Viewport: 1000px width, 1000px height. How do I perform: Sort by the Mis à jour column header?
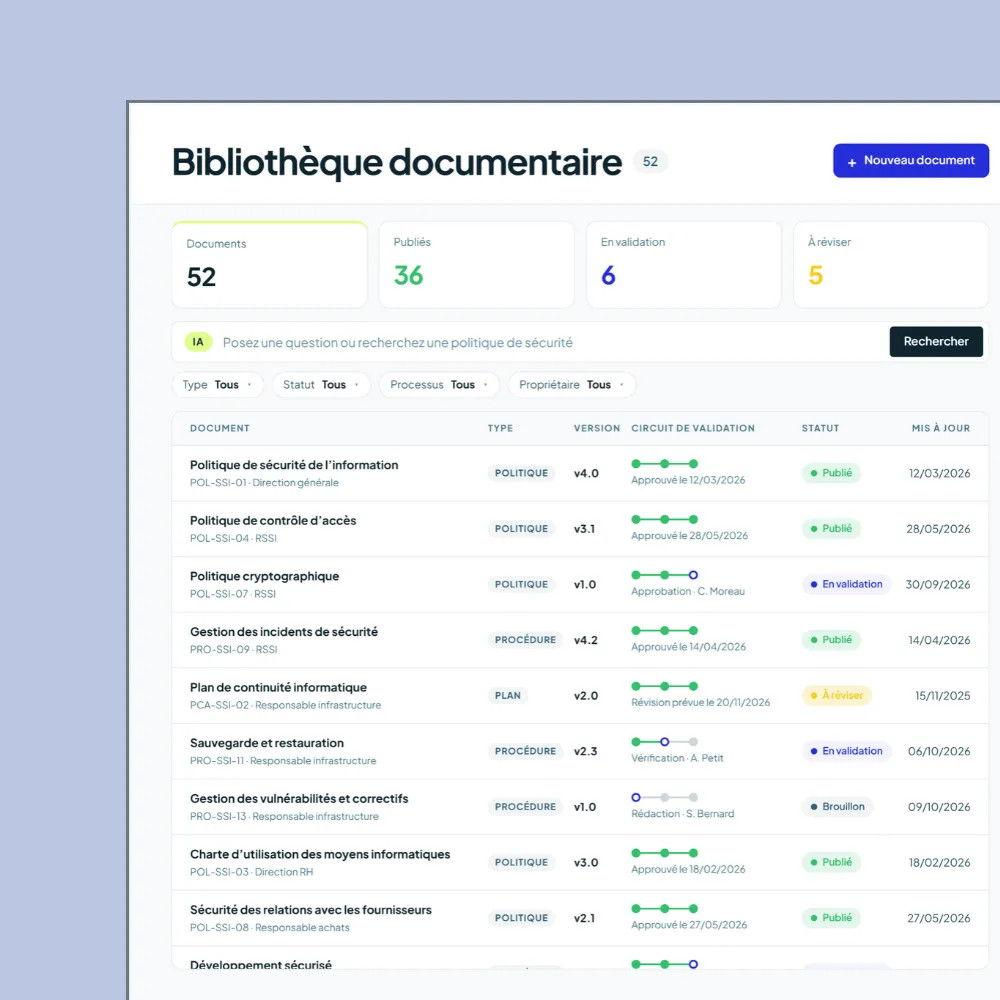[x=941, y=428]
